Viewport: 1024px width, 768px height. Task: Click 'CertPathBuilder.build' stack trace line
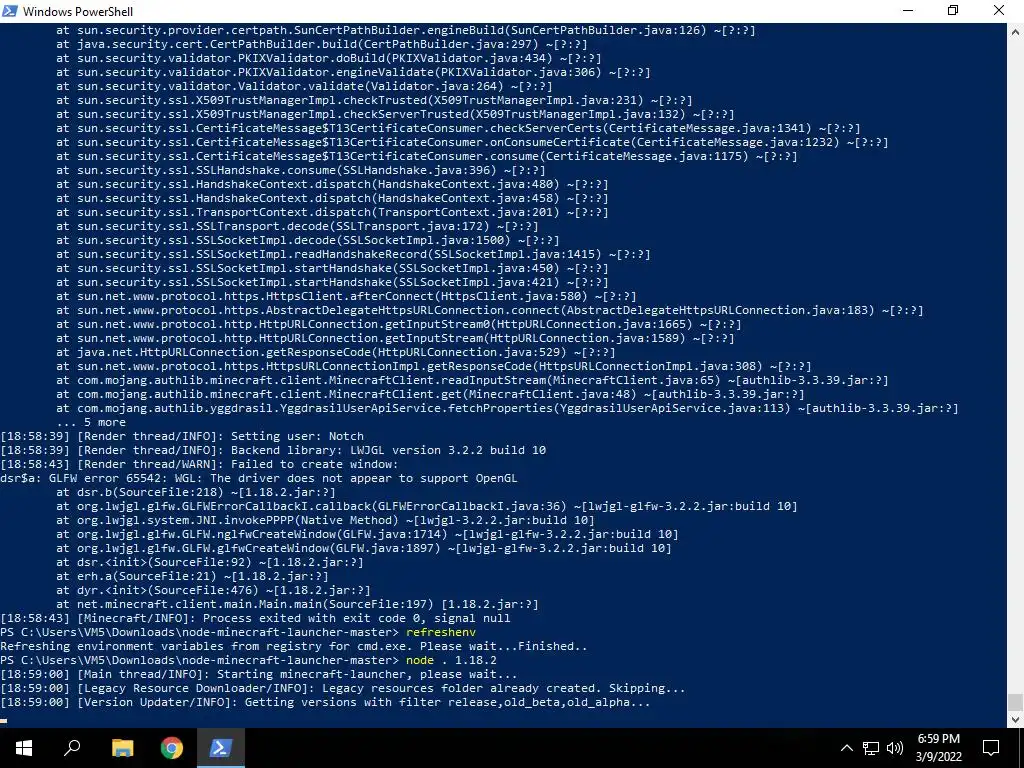322,44
